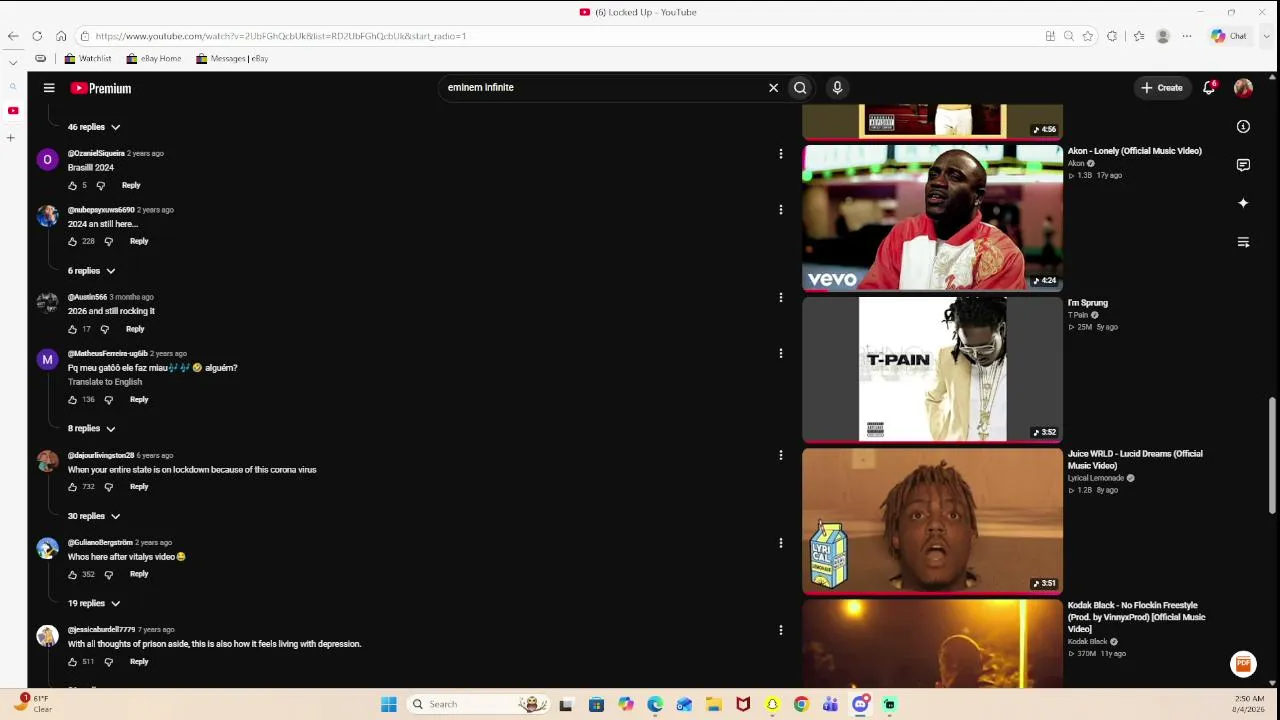1280x720 pixels.
Task: Open the sidebar chevron next to Copilot Chat
Action: pos(1266,36)
